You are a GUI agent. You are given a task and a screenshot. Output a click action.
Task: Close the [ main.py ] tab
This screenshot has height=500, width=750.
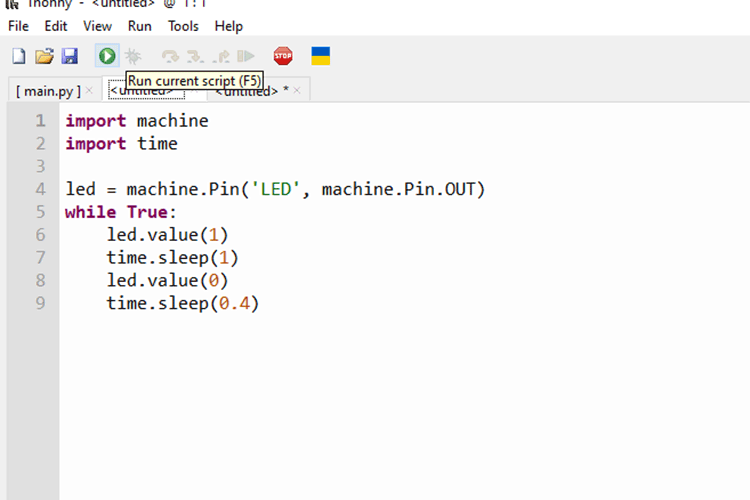click(x=89, y=90)
